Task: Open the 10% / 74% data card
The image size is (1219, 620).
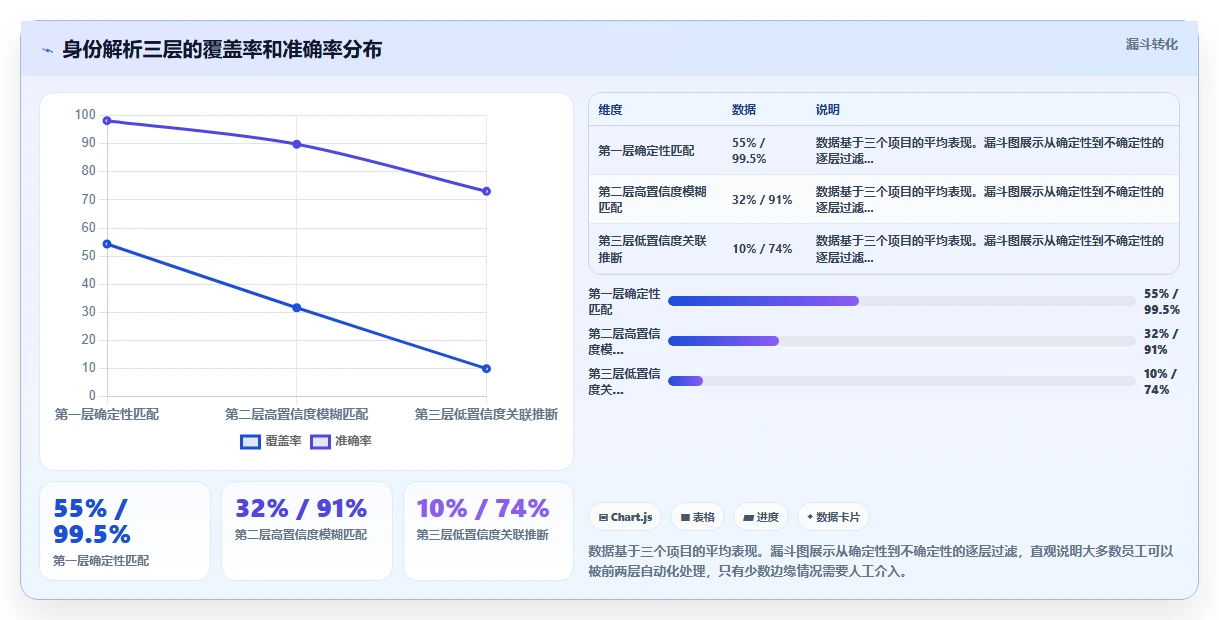Action: (x=488, y=531)
